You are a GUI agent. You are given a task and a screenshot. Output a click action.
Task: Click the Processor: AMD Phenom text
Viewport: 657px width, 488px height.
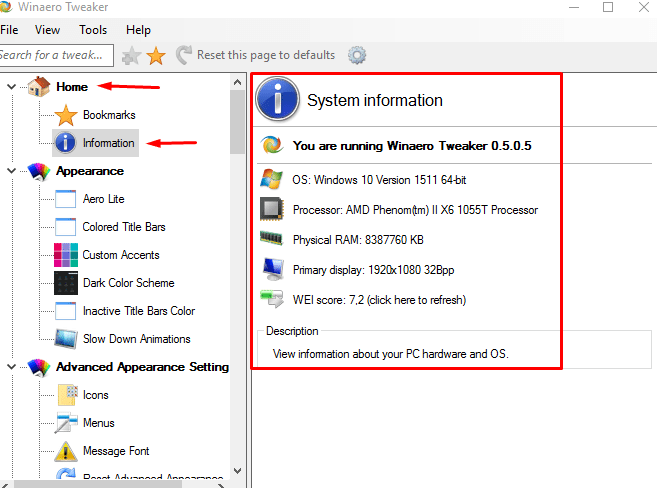tap(415, 210)
